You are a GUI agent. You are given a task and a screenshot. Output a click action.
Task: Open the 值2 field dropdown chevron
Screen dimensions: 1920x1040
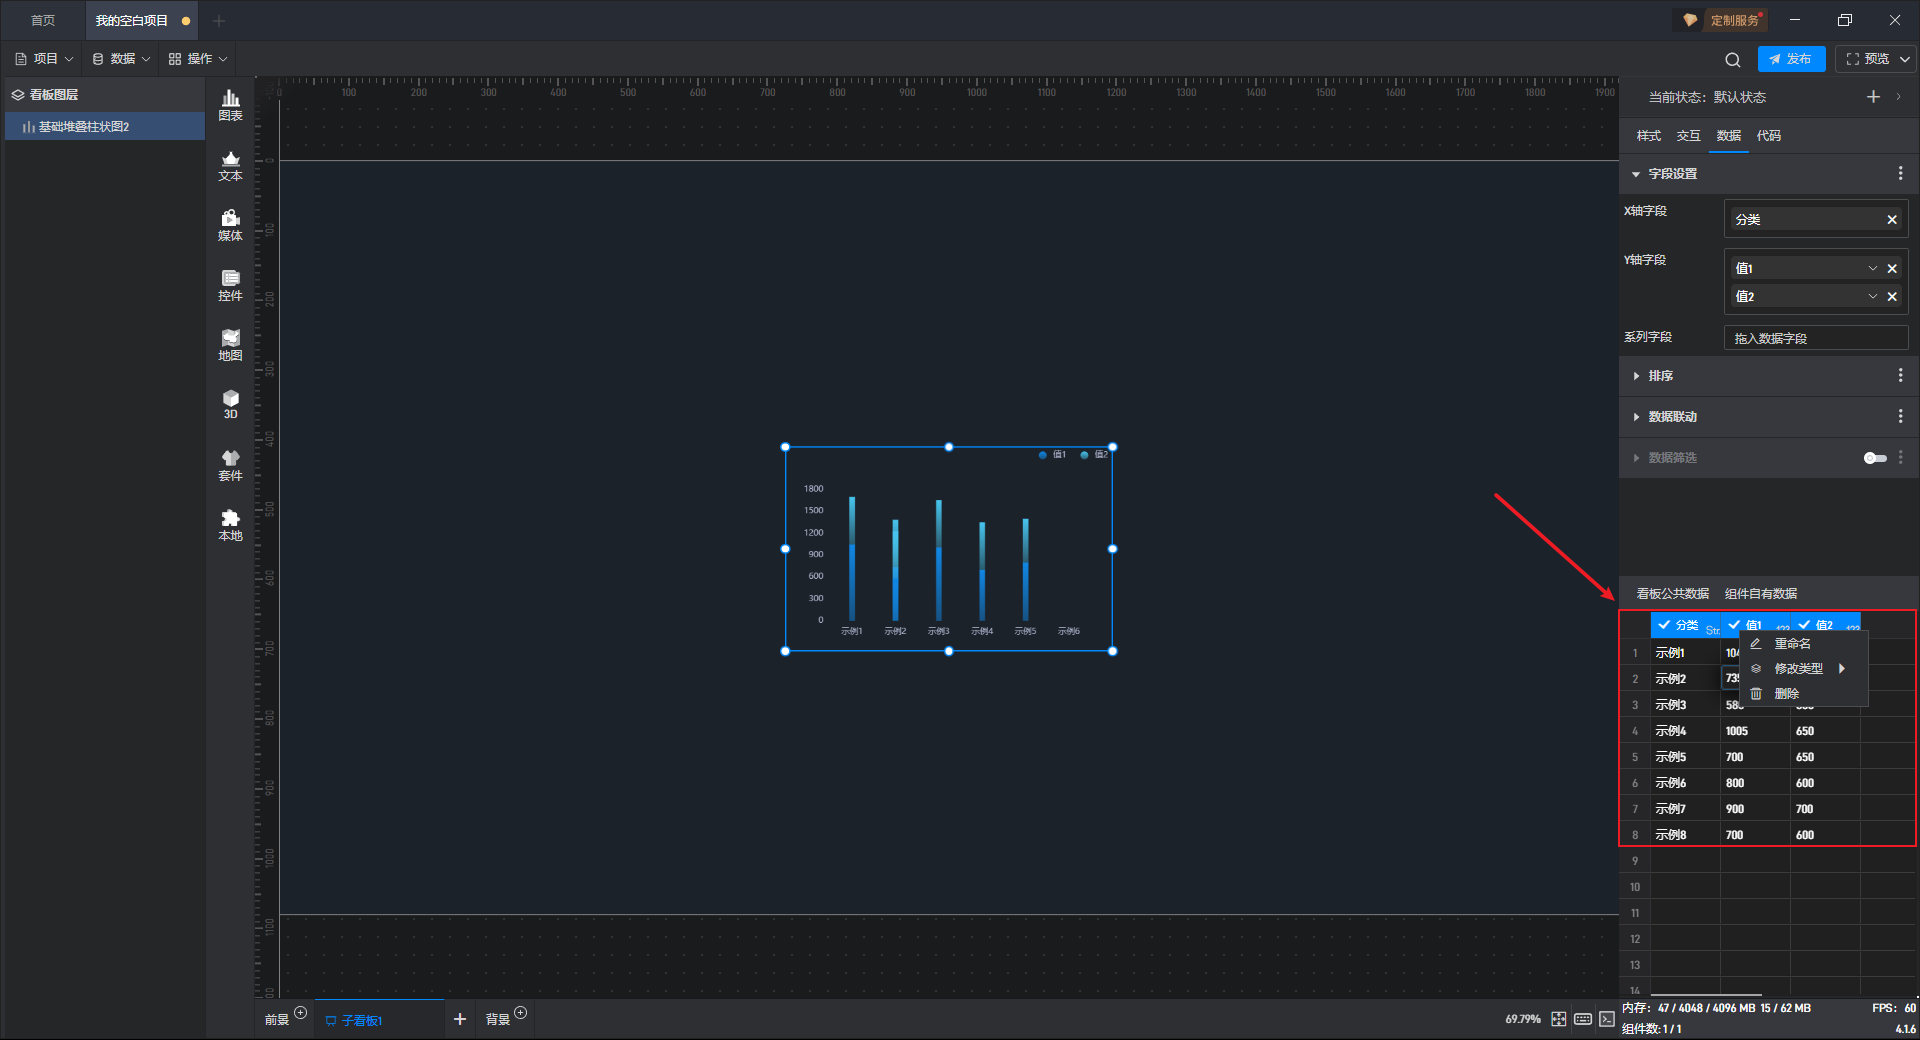tap(1873, 297)
